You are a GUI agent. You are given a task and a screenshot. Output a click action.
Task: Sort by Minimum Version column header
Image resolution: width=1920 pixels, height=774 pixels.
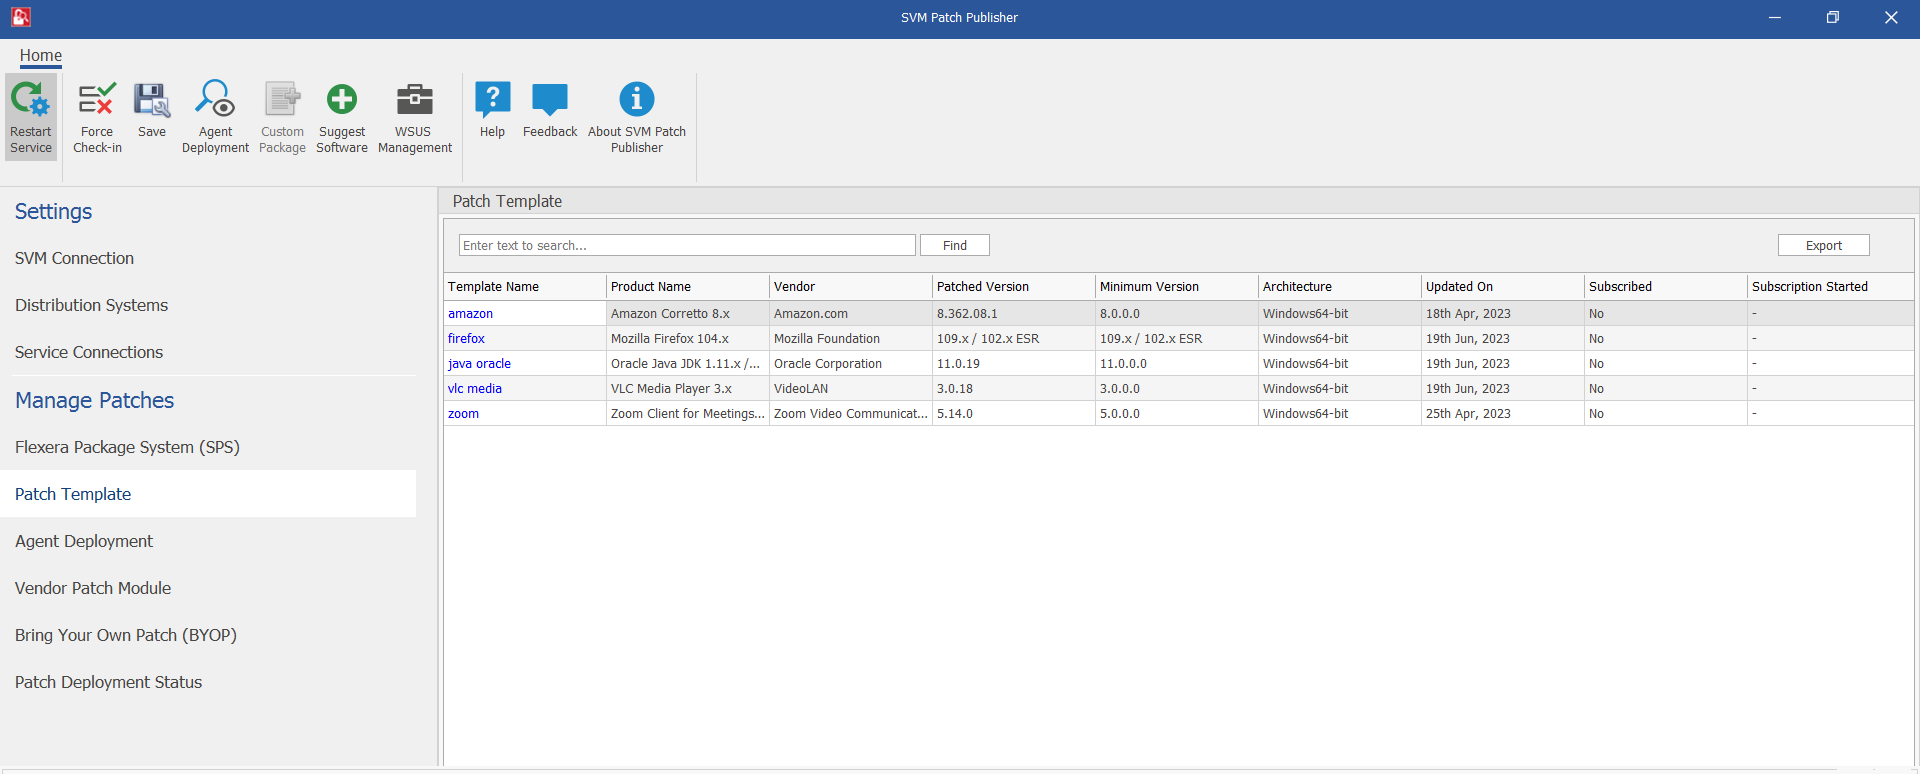coord(1177,286)
